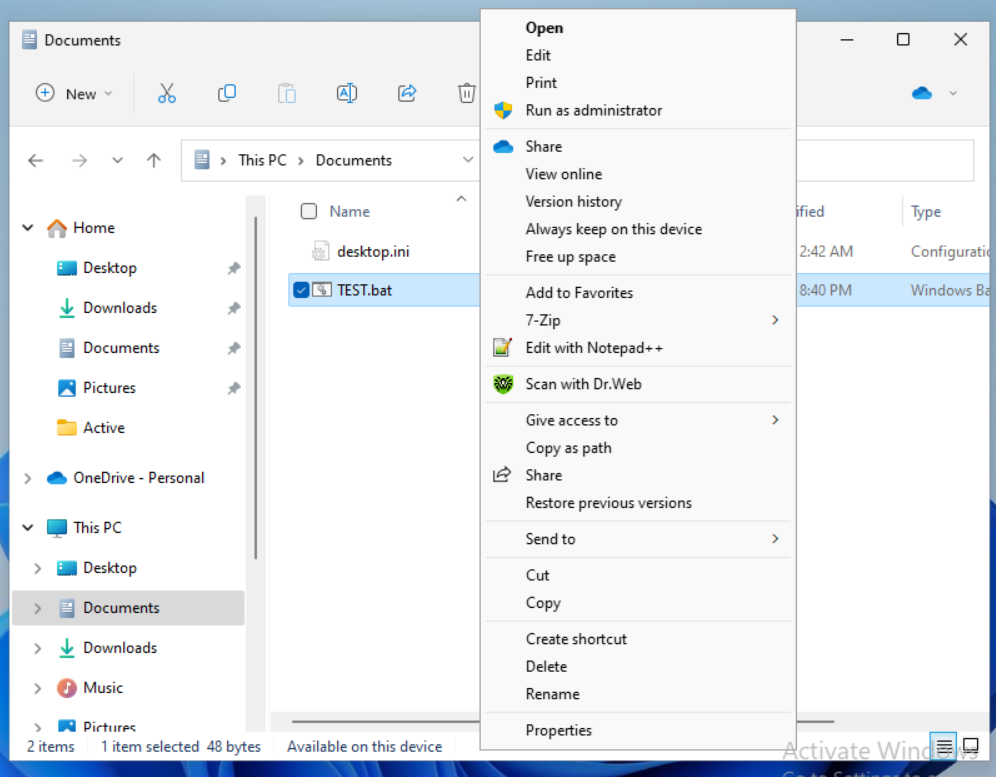
Task: Click Scan with Dr.Web menu option
Action: (x=583, y=384)
